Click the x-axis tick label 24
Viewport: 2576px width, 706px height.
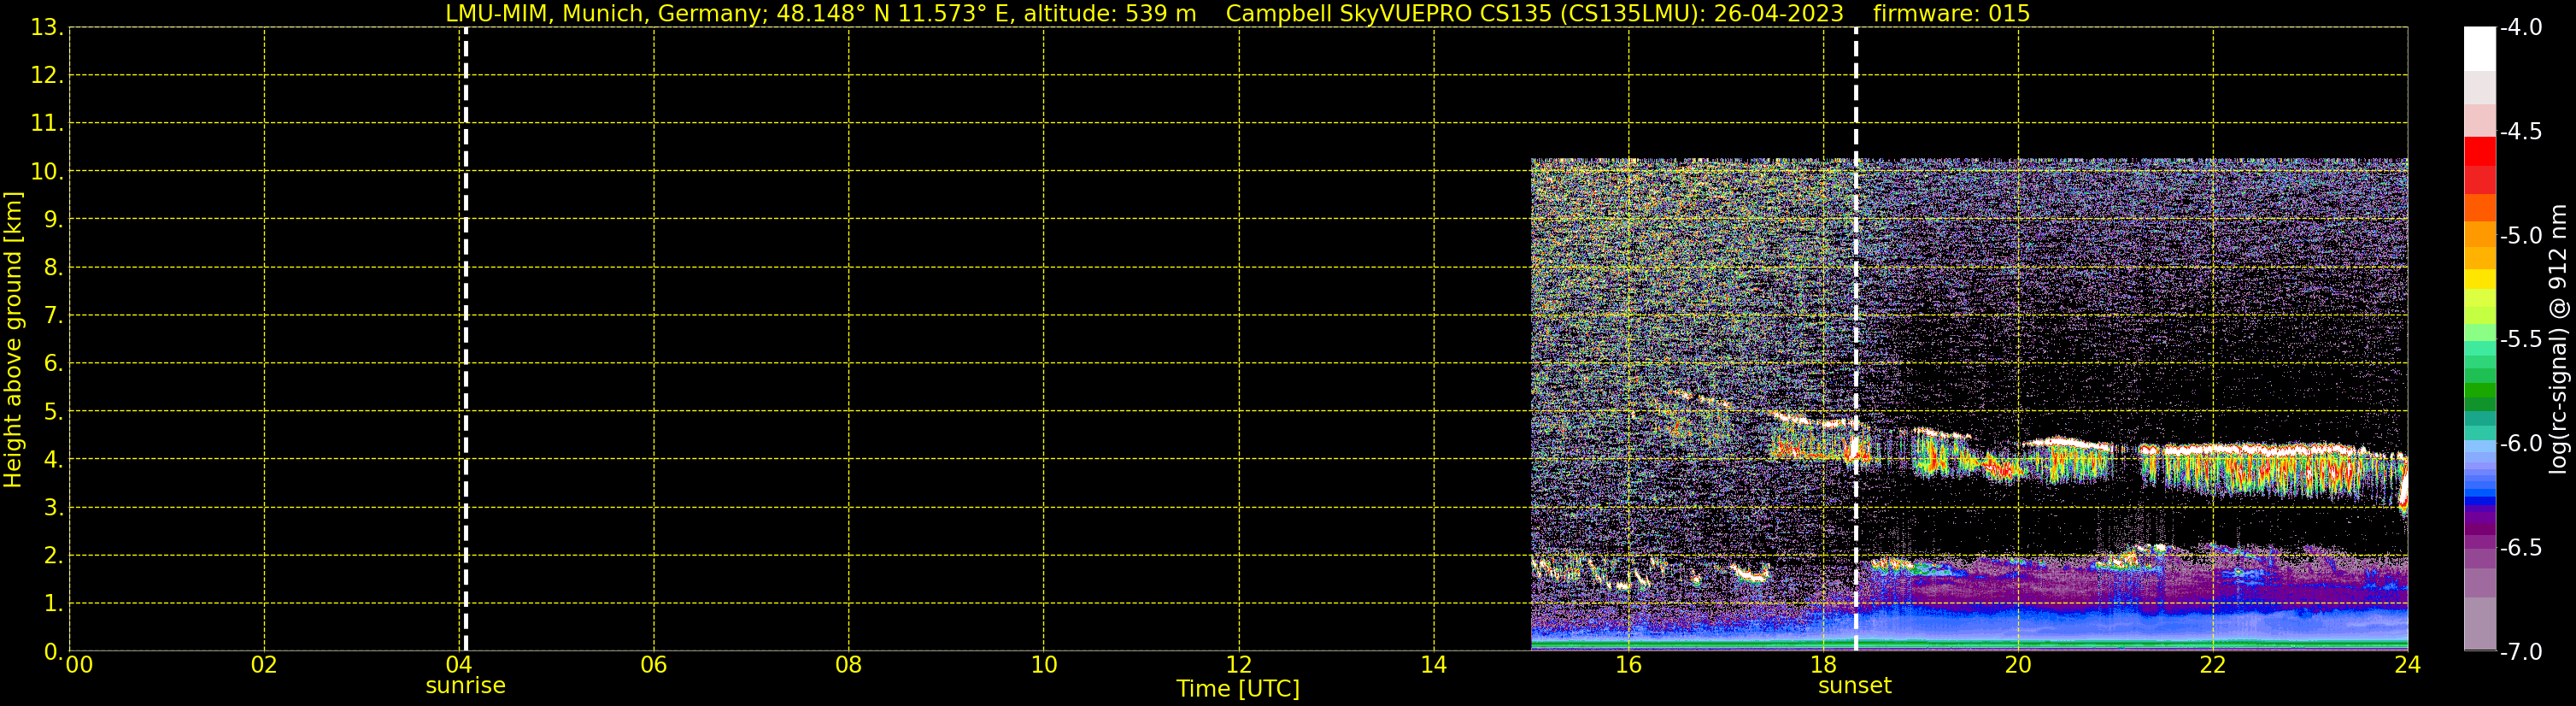click(x=2408, y=665)
